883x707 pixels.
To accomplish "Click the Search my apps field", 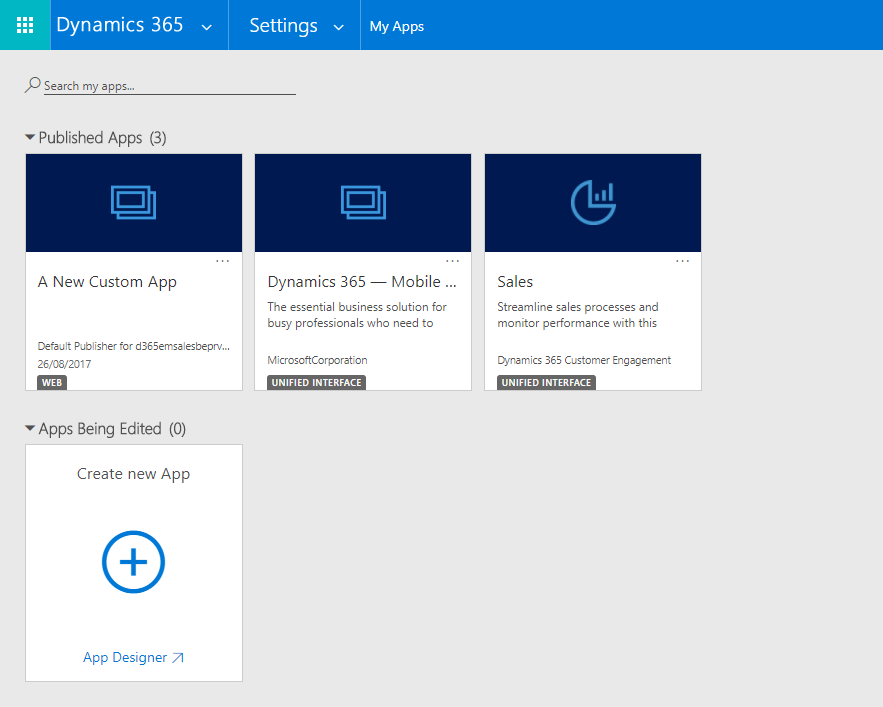I will 170,86.
